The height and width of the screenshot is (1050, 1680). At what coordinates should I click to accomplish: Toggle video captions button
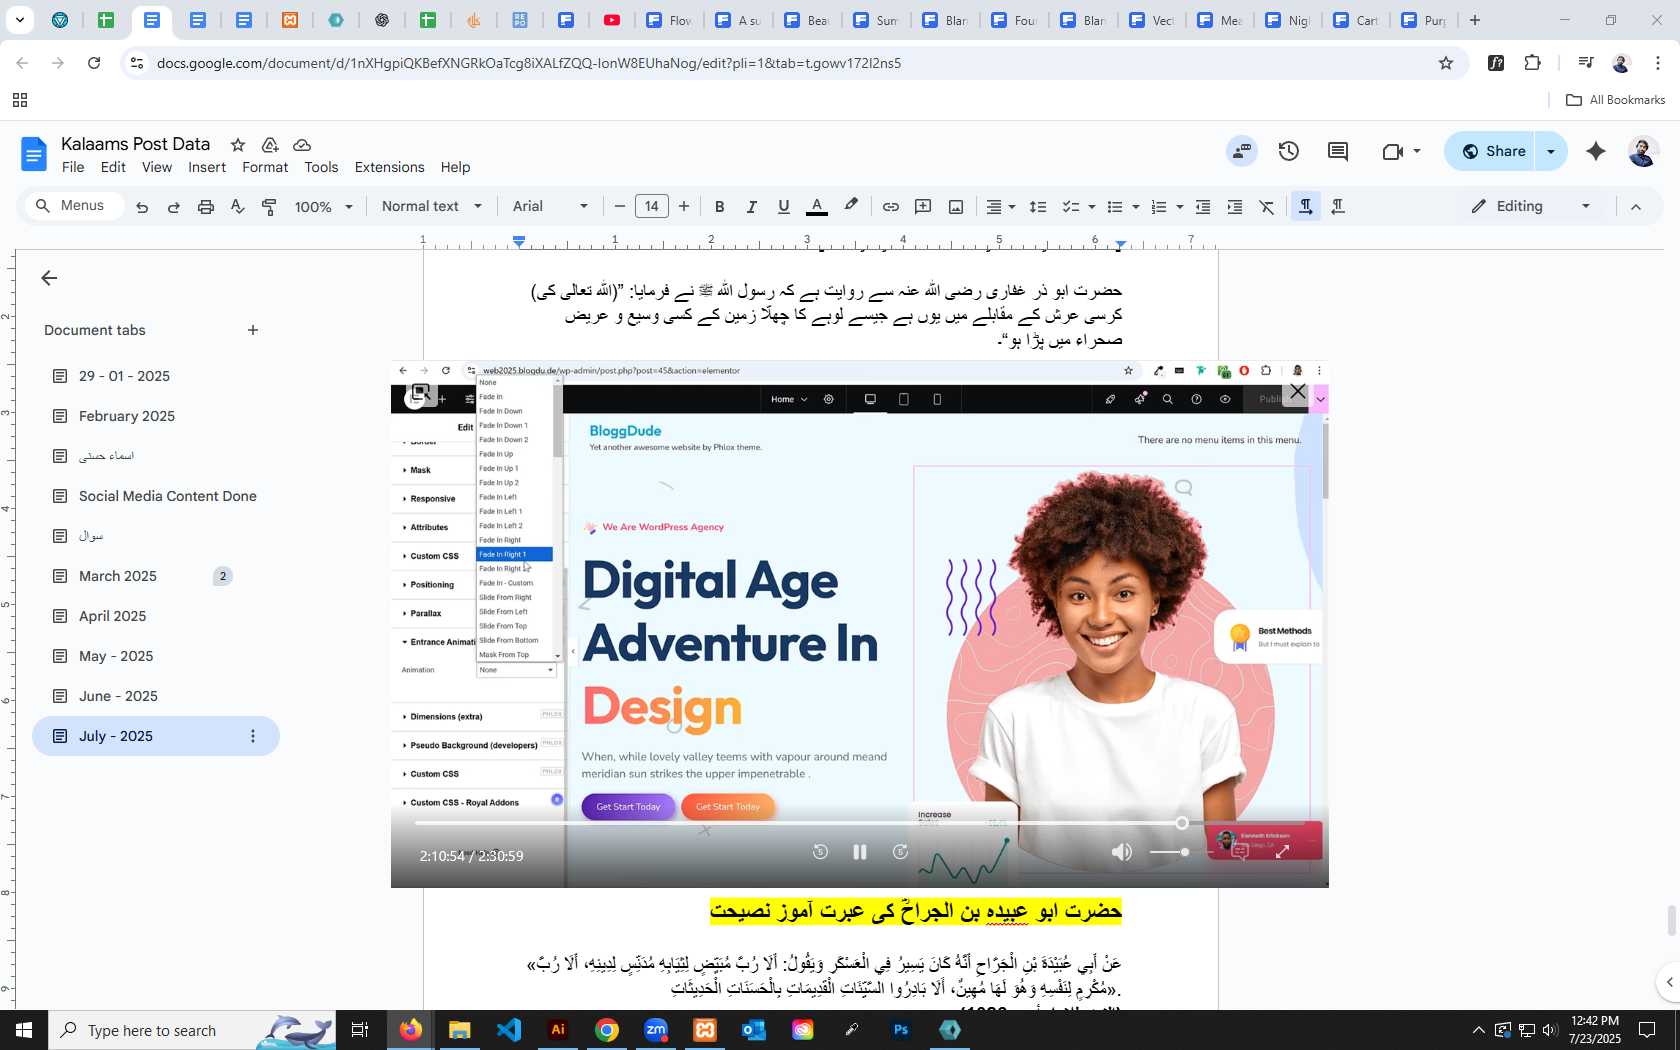[1240, 852]
